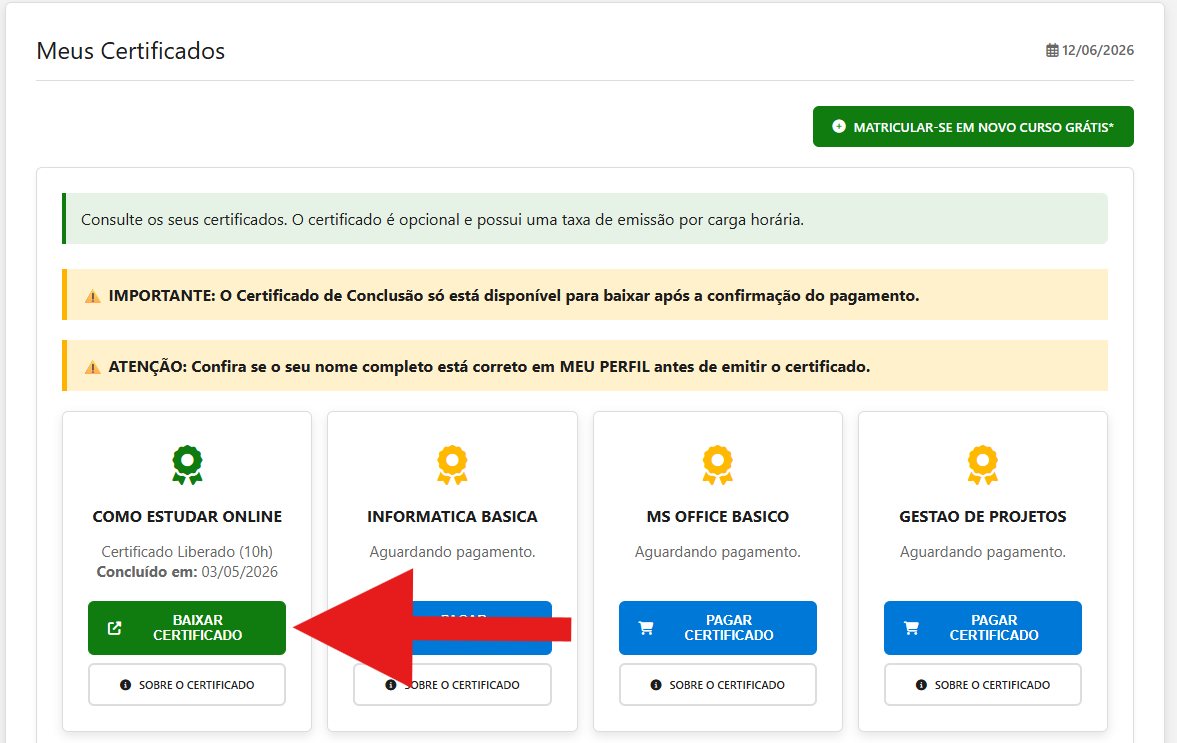Click the Meus Certificados heading
The width and height of the screenshot is (1177, 743).
pos(131,51)
